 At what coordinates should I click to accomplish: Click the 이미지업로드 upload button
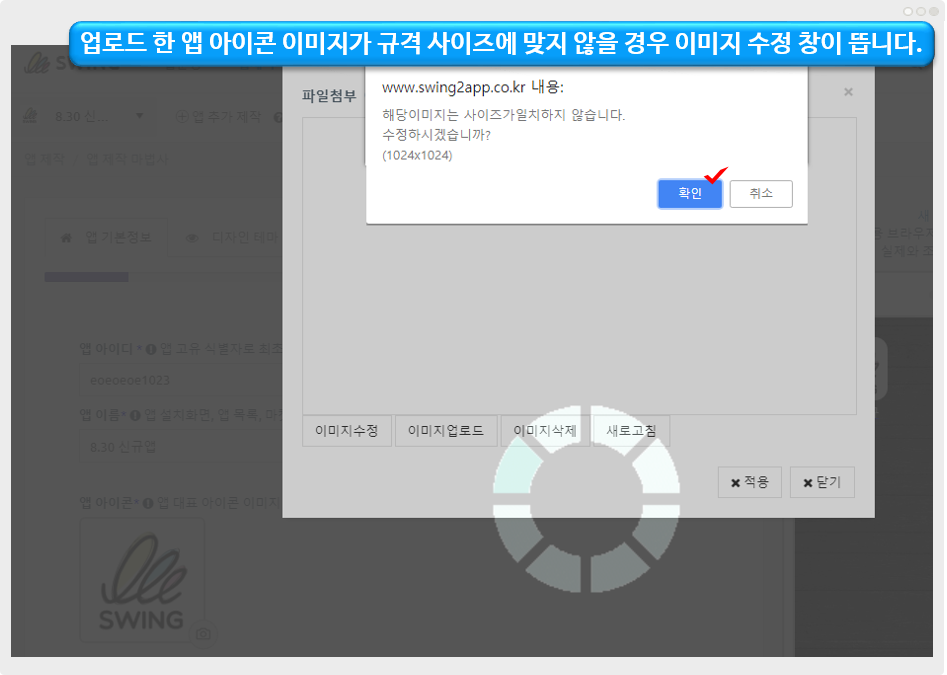point(445,431)
